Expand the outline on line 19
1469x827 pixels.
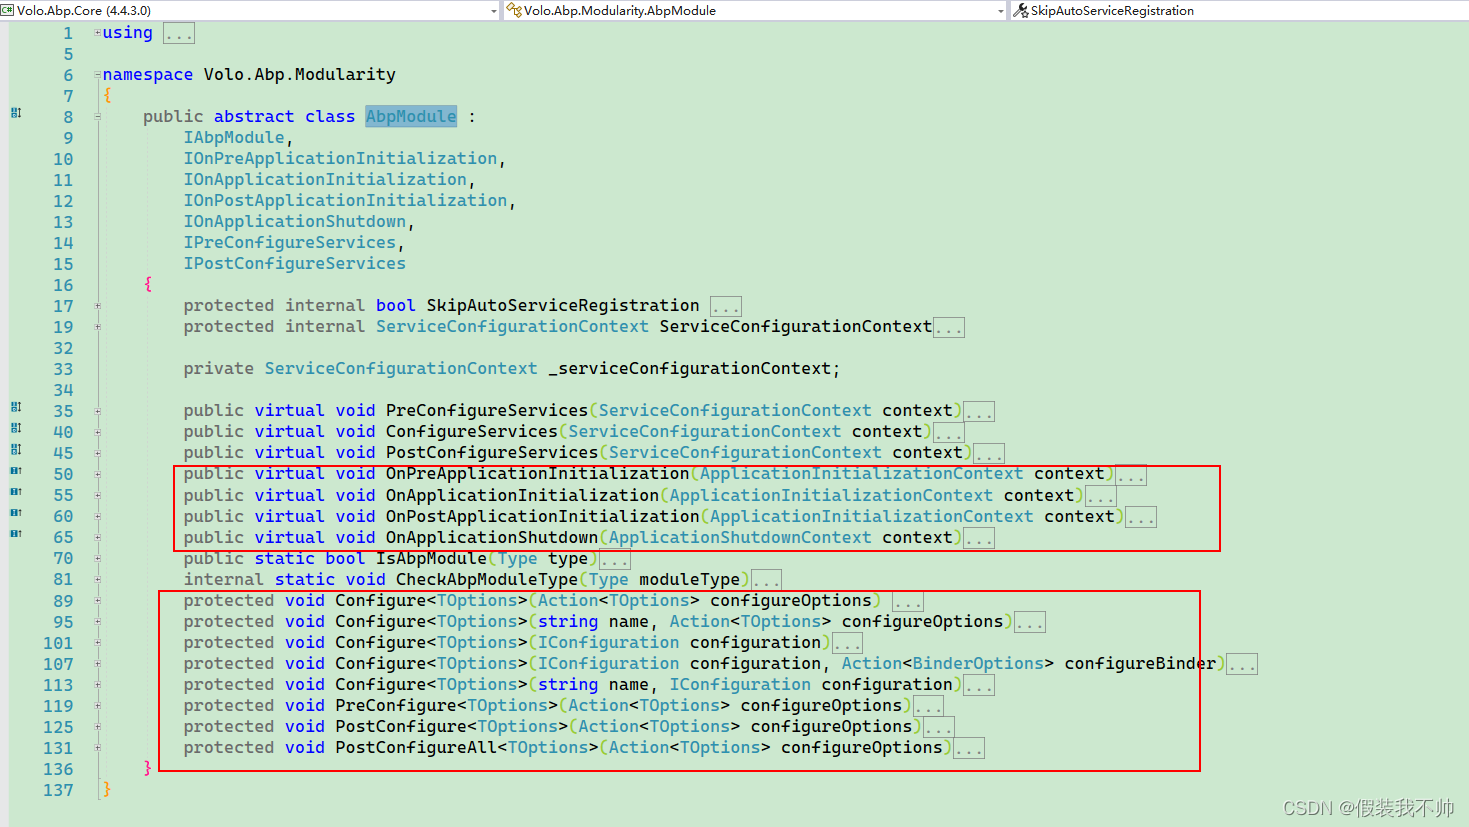(x=98, y=326)
